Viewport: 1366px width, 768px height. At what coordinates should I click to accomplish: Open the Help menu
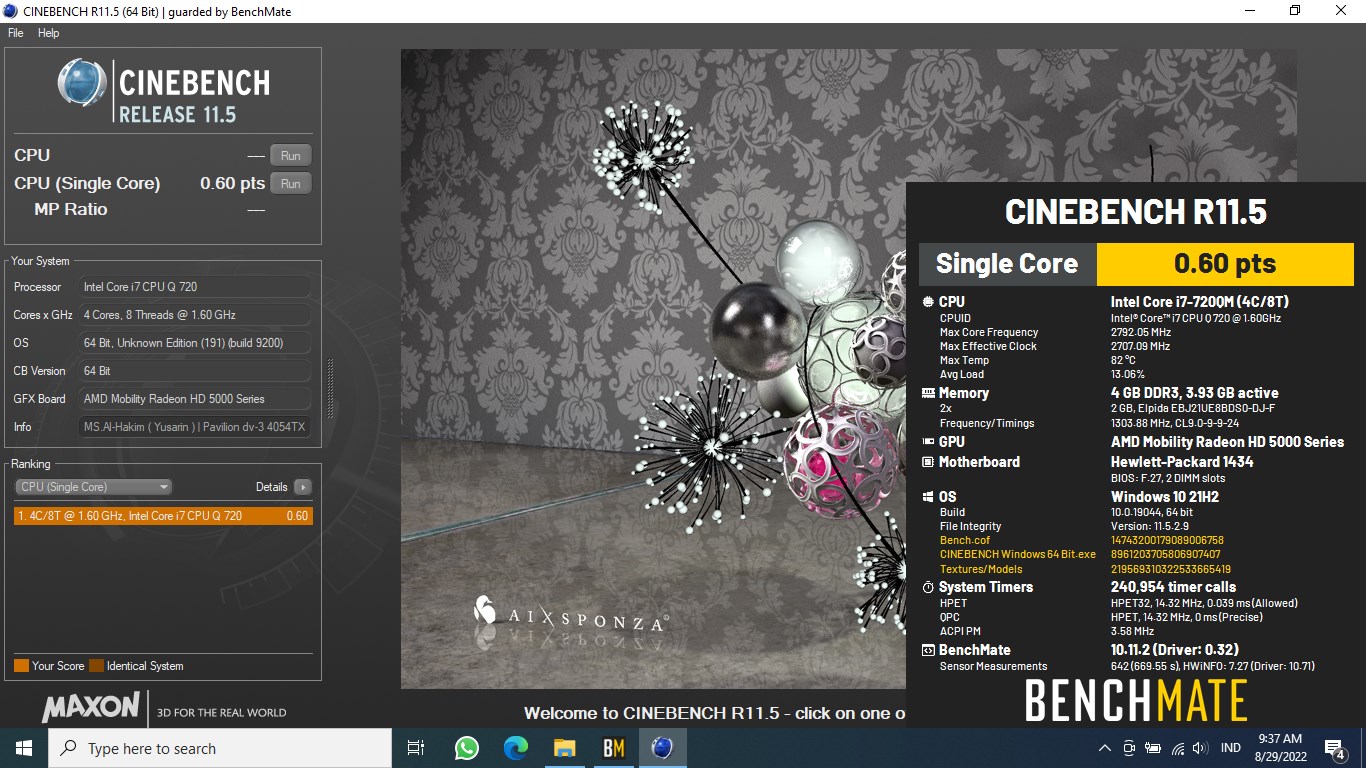pos(48,33)
